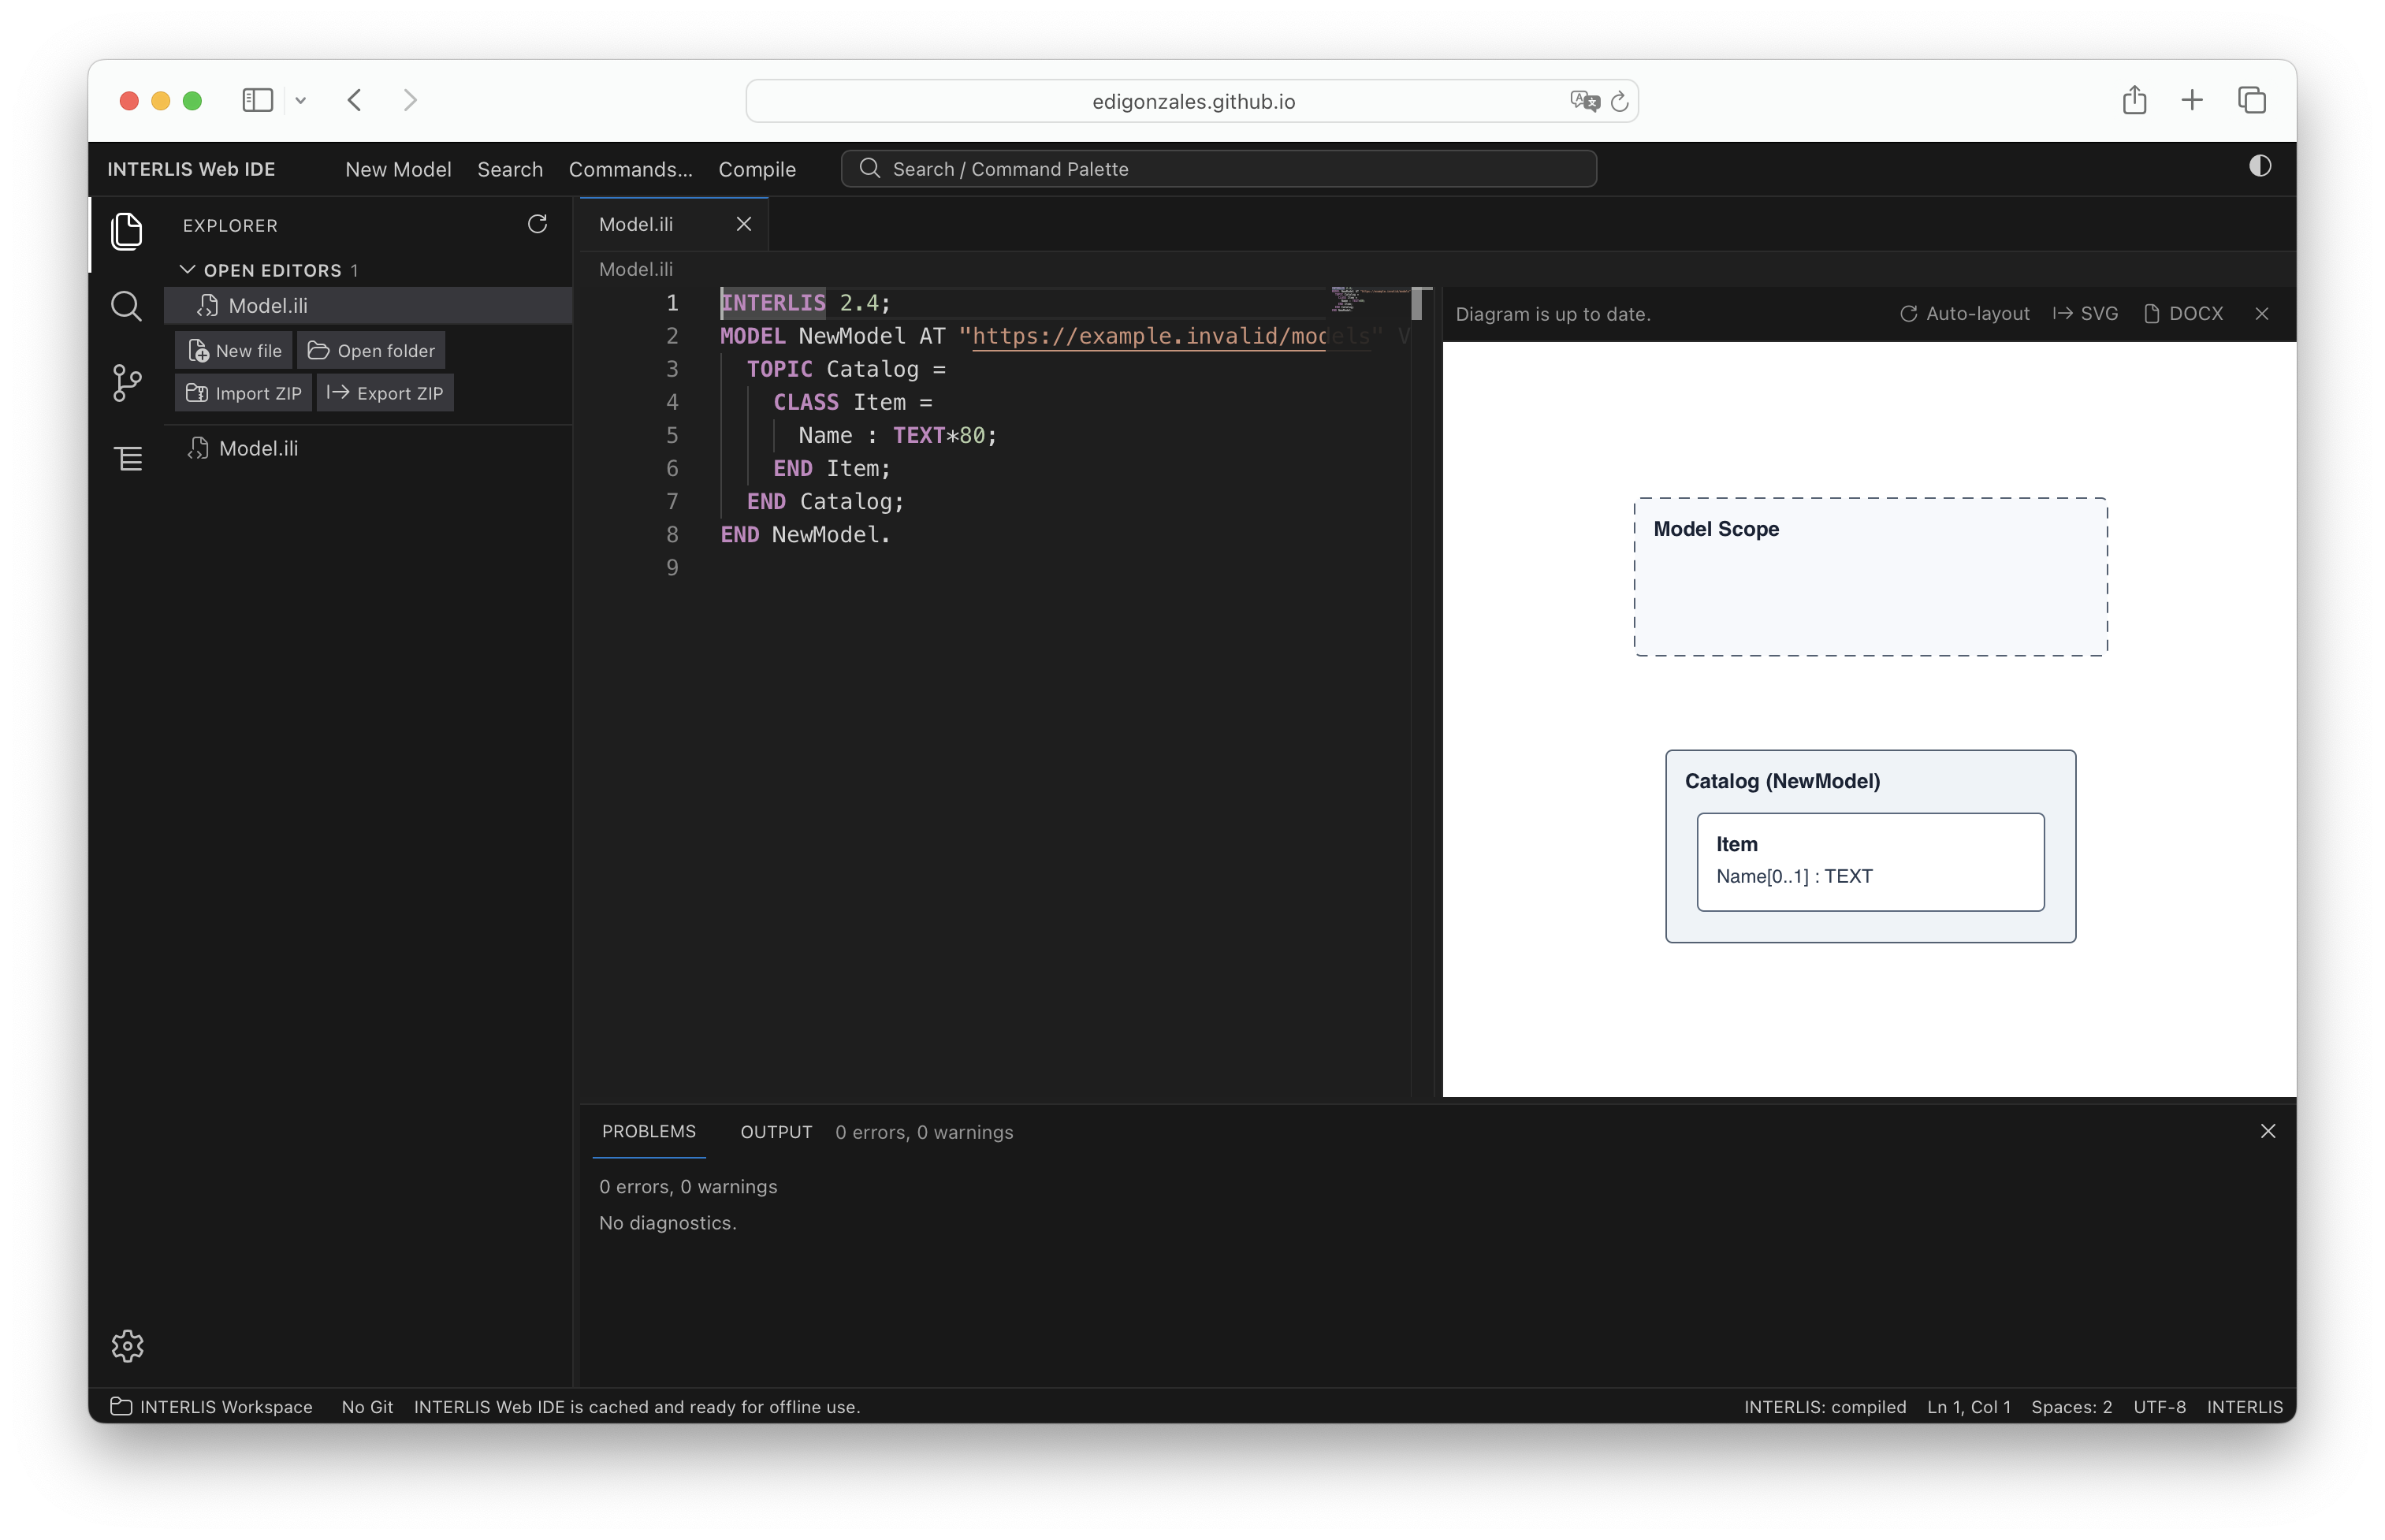Click 'No diagnostics.' in the problems panel
The width and height of the screenshot is (2385, 1540).
click(x=667, y=1222)
